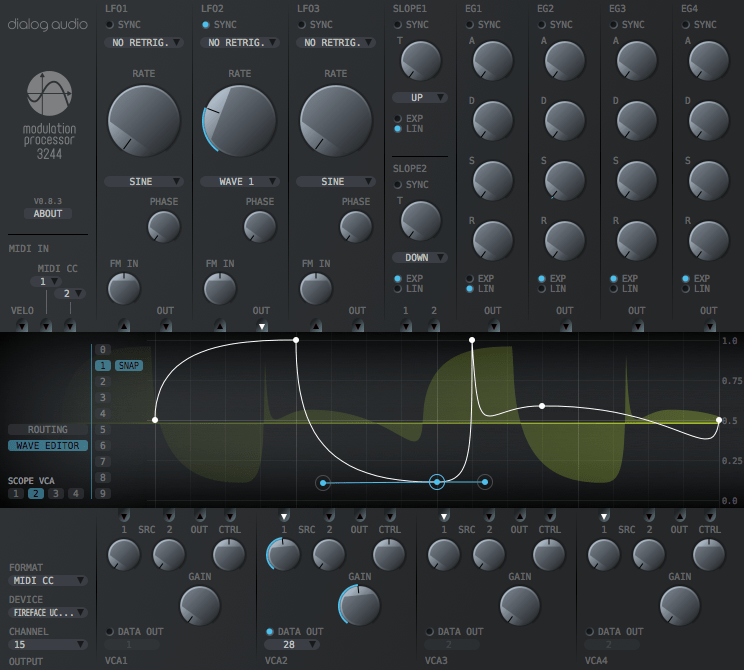Image resolution: width=744 pixels, height=670 pixels.
Task: Click VCA2 CTRL jack
Action: click(390, 515)
